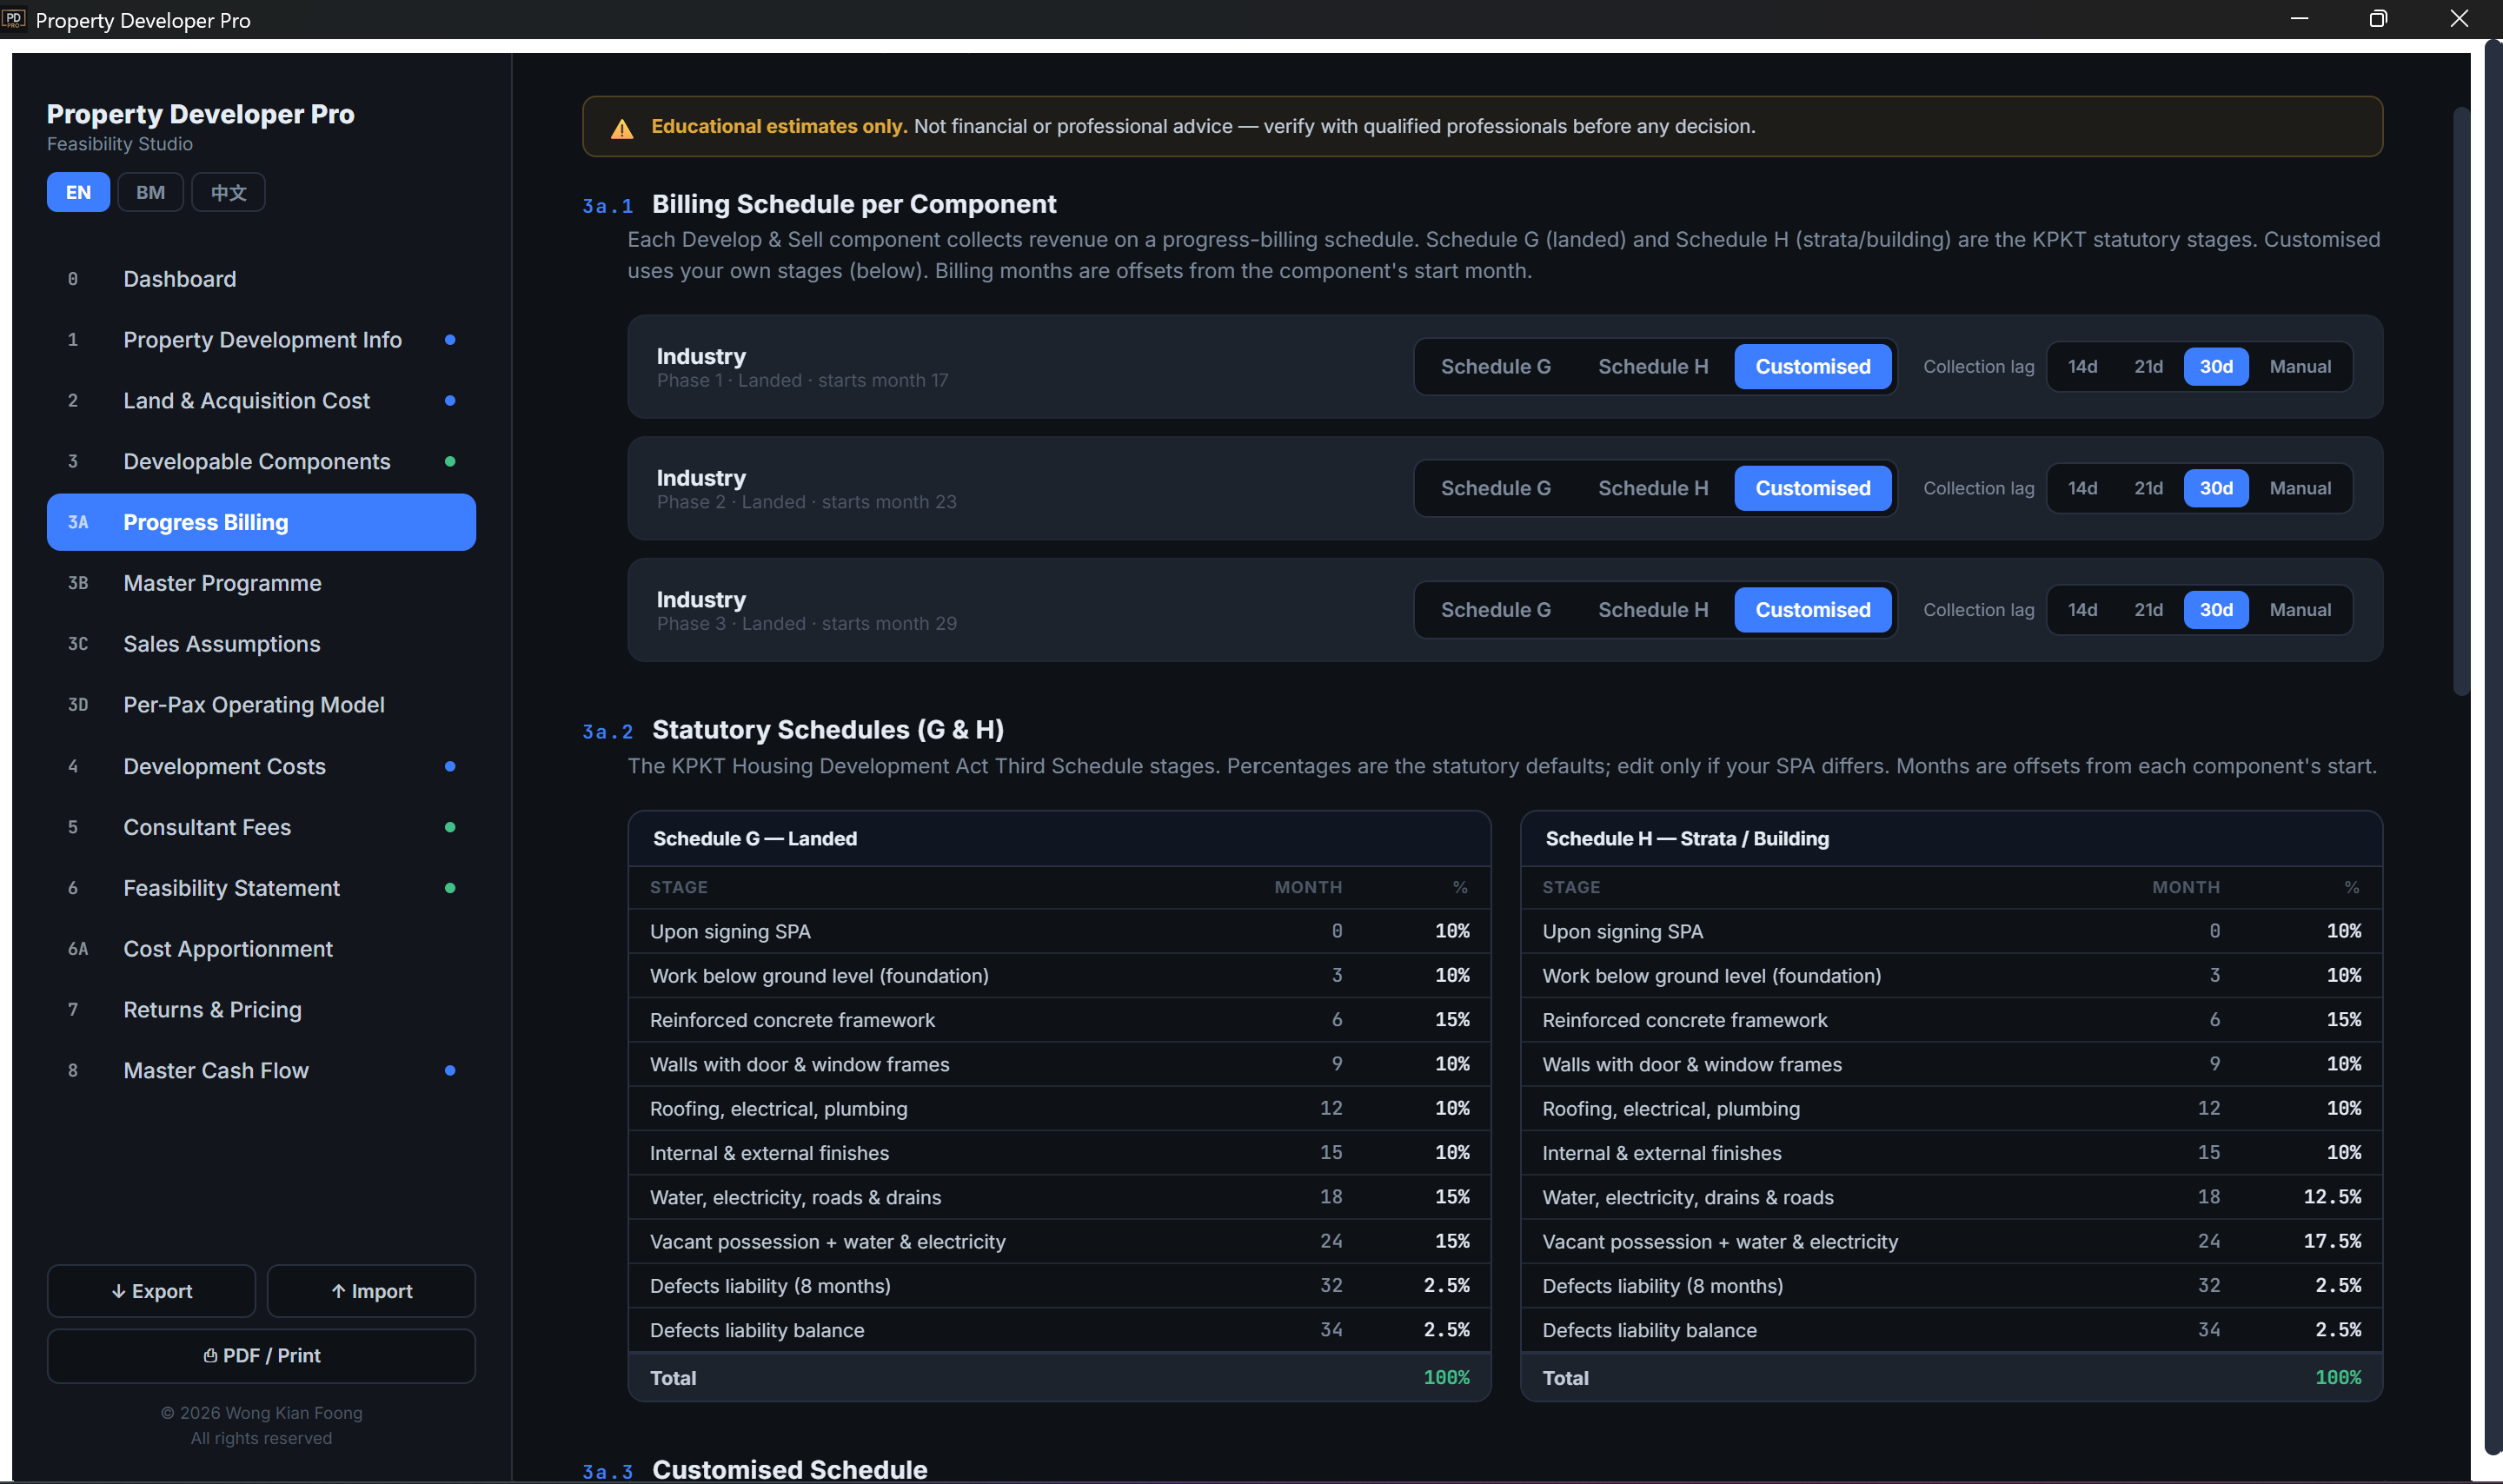Open Per-Pax Operating Model

point(261,705)
